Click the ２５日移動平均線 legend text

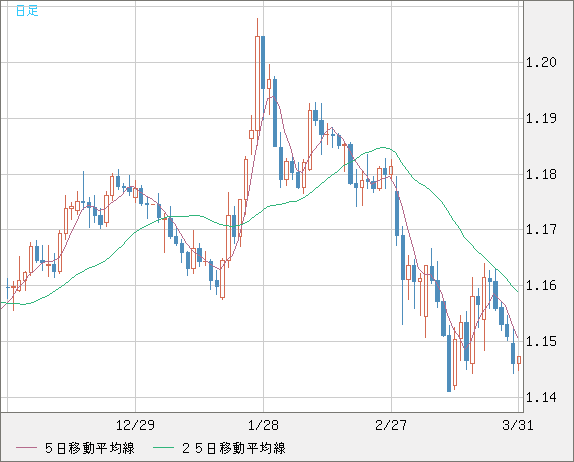tap(233, 448)
